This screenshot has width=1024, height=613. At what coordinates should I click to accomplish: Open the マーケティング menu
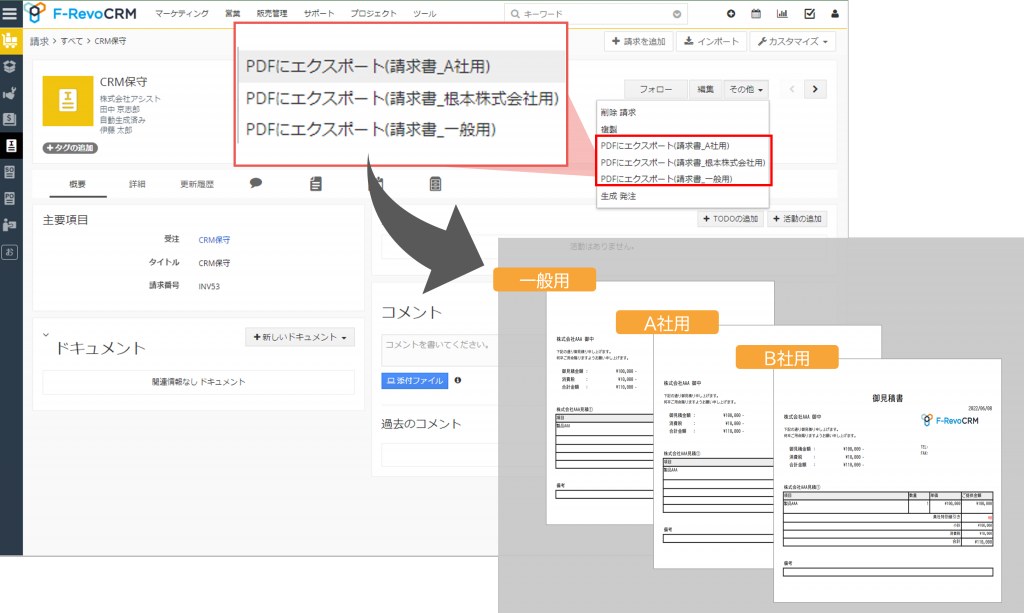[182, 14]
